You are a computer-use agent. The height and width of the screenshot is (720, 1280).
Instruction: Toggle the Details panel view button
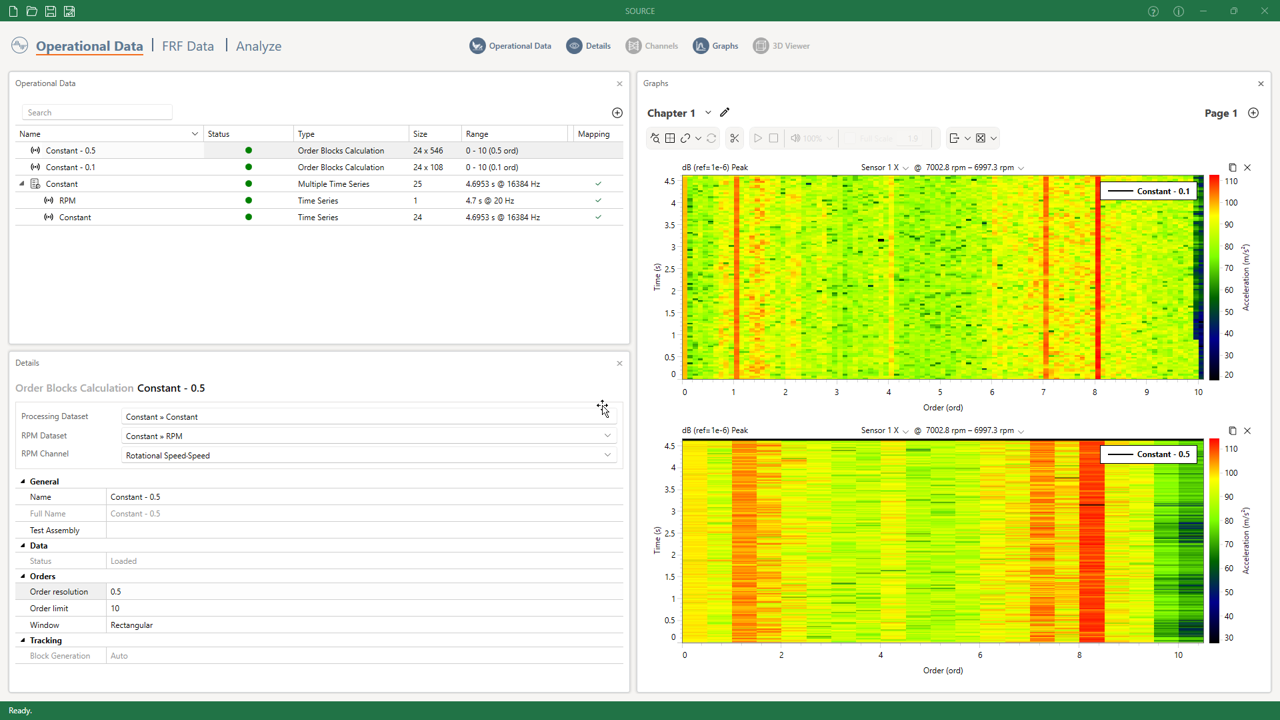tap(588, 46)
